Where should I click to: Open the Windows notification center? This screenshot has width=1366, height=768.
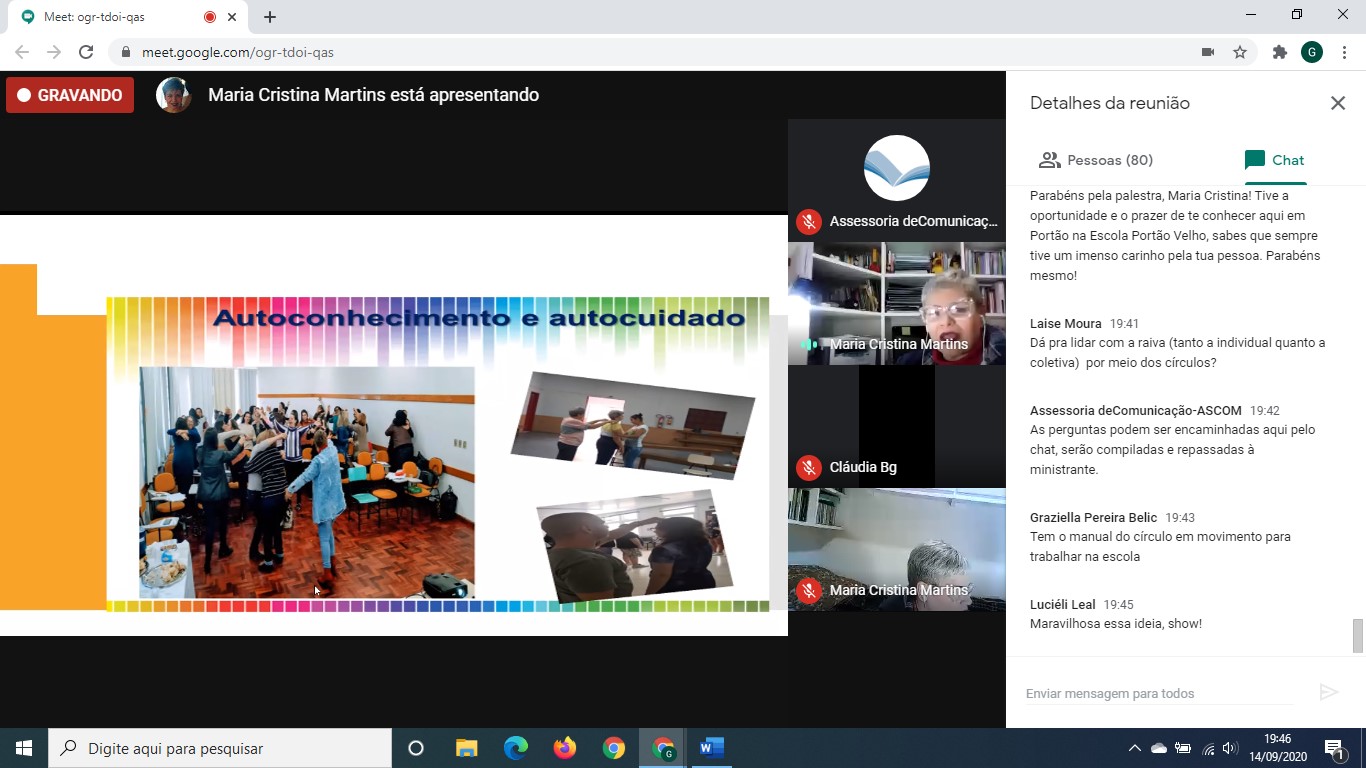point(1334,748)
